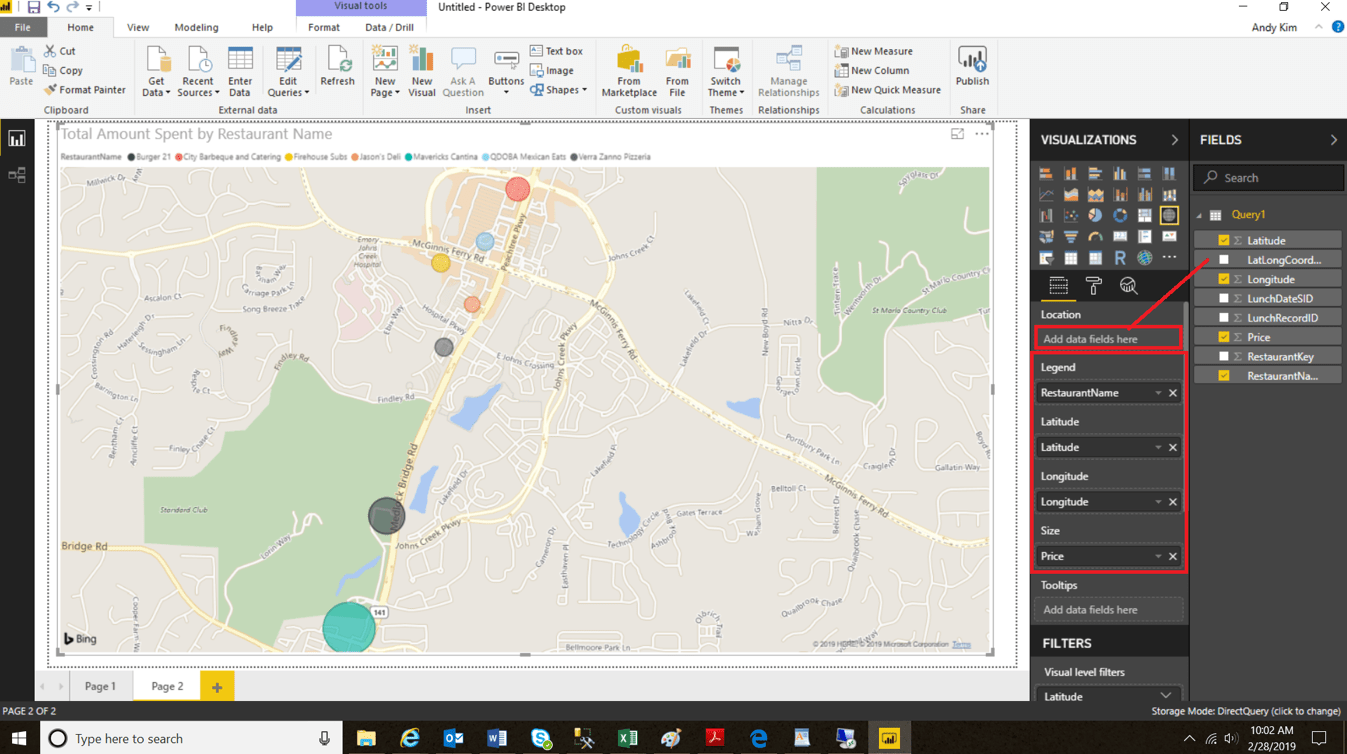This screenshot has width=1347, height=754.
Task: Open the Format ribbon tab
Action: pyautogui.click(x=324, y=27)
